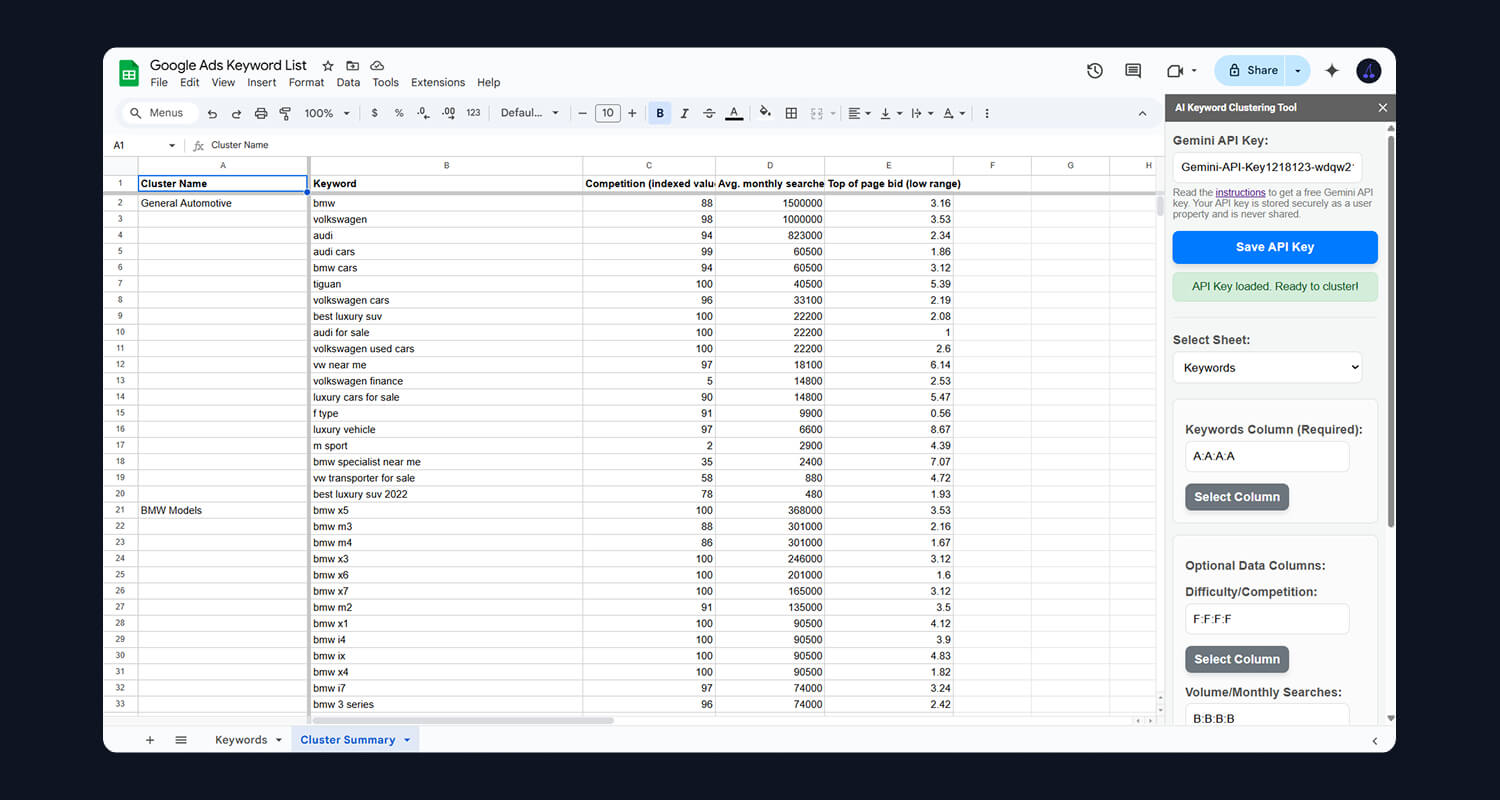Open text wrapping dropdown
Screen dimensions: 1500x800
(x=921, y=113)
